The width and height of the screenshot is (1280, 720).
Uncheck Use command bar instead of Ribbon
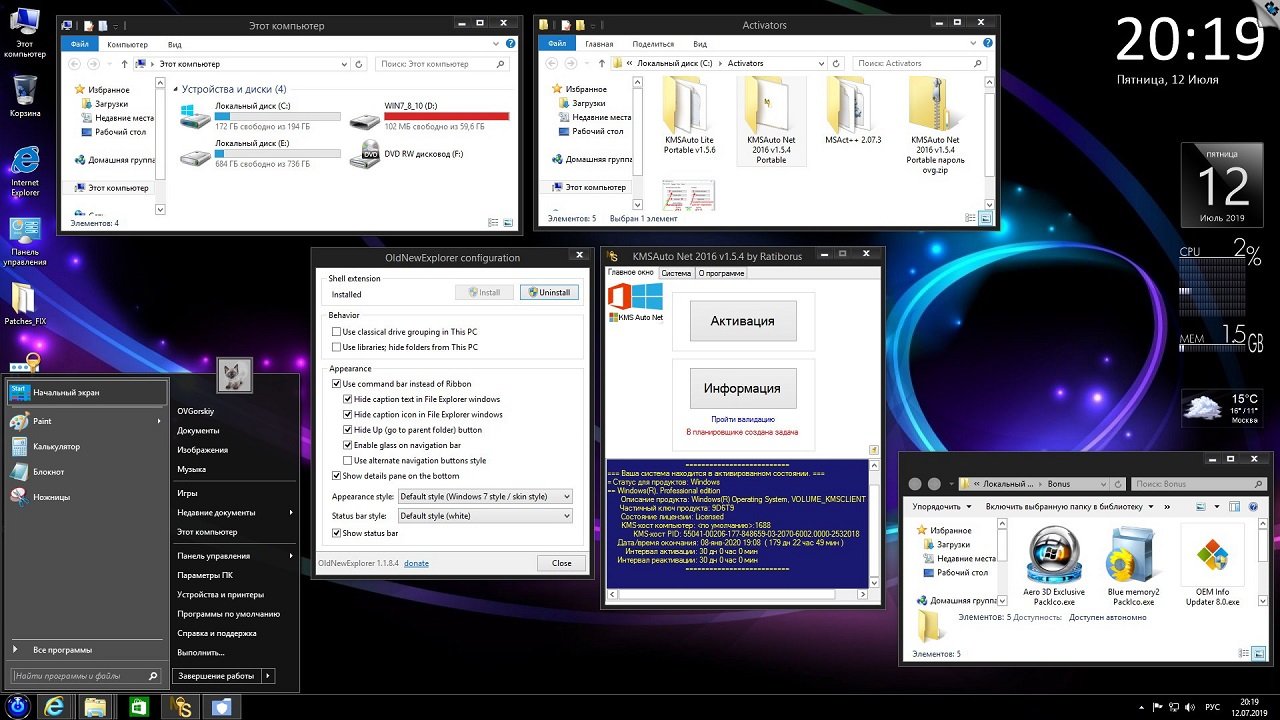337,384
